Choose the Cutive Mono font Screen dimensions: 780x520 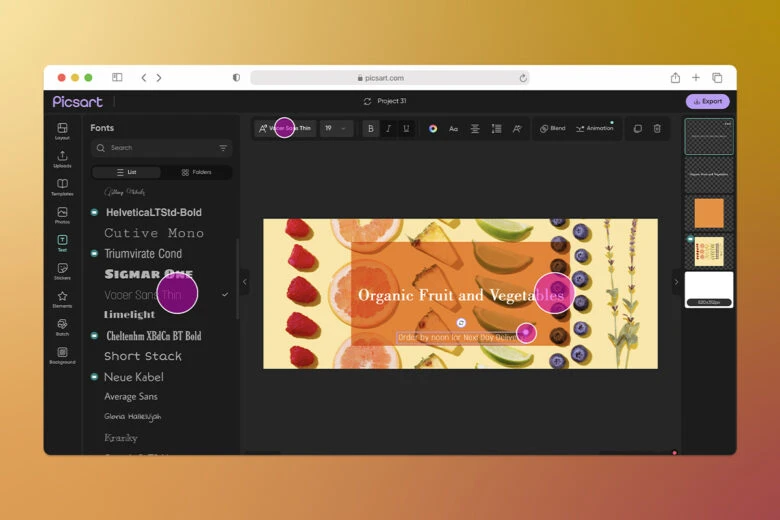pos(154,233)
